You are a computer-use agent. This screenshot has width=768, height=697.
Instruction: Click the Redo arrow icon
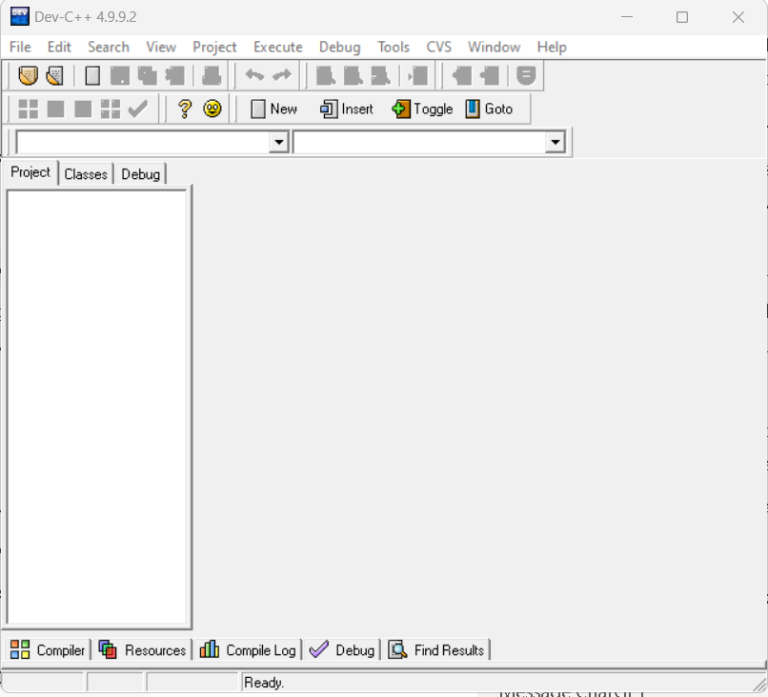click(282, 75)
